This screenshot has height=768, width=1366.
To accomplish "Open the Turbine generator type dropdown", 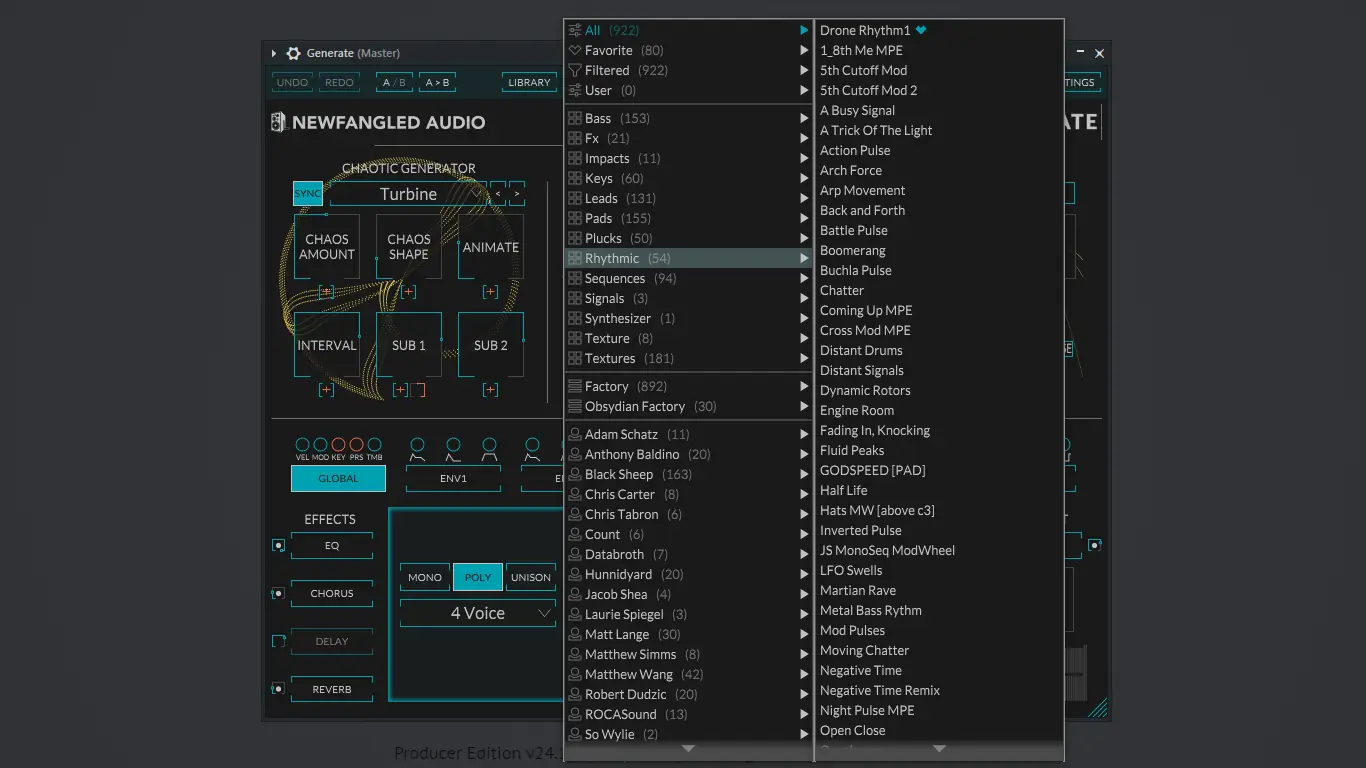I will click(408, 194).
